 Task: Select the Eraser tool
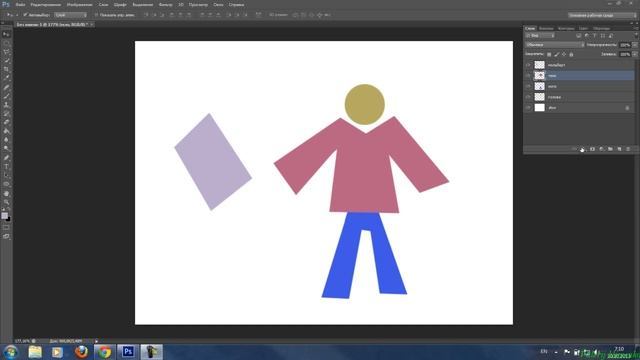(6, 122)
